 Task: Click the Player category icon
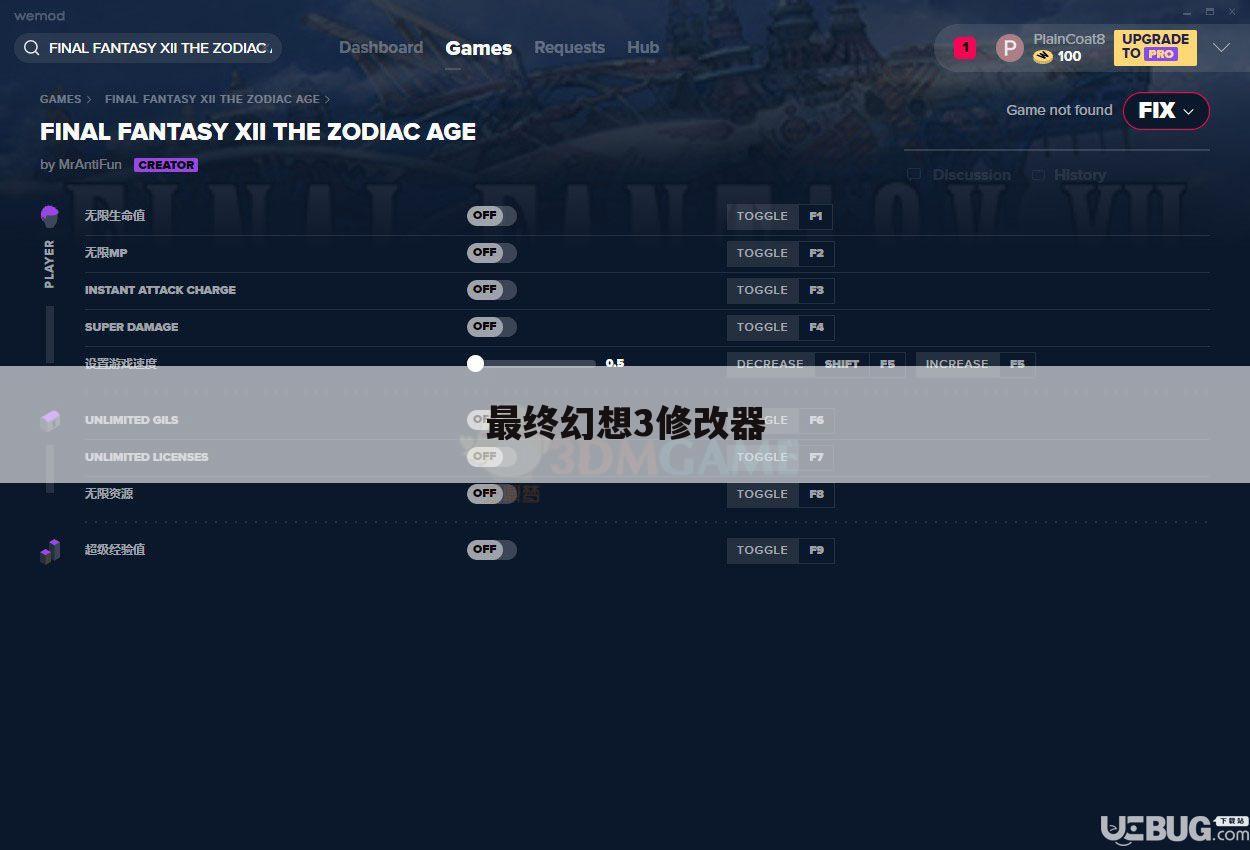pyautogui.click(x=49, y=215)
